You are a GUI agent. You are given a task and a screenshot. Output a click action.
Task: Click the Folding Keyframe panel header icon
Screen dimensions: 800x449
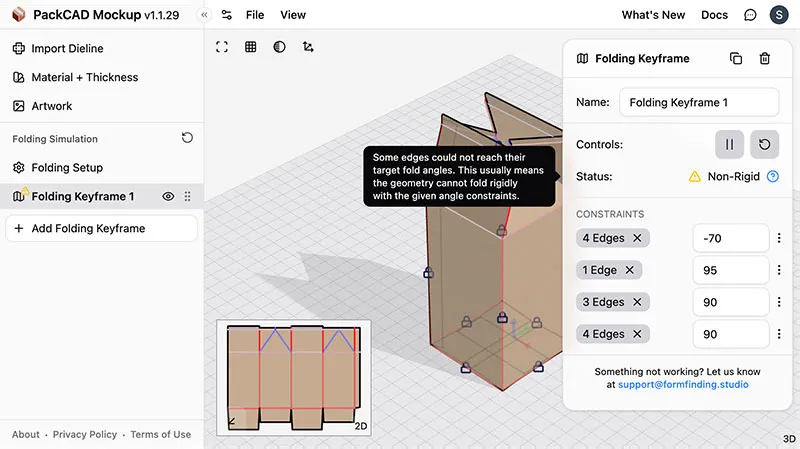(582, 59)
